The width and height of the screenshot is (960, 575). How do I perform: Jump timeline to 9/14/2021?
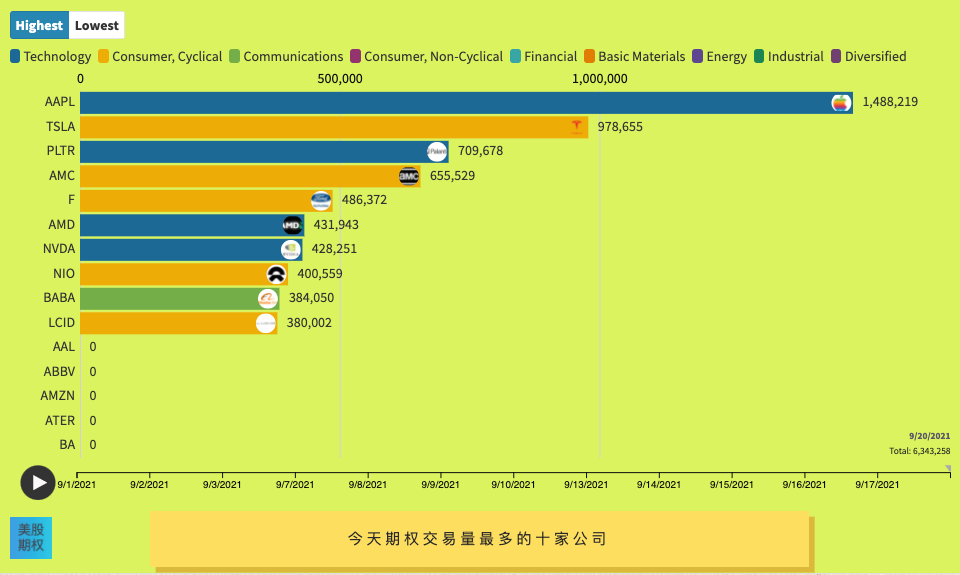pyautogui.click(x=659, y=484)
